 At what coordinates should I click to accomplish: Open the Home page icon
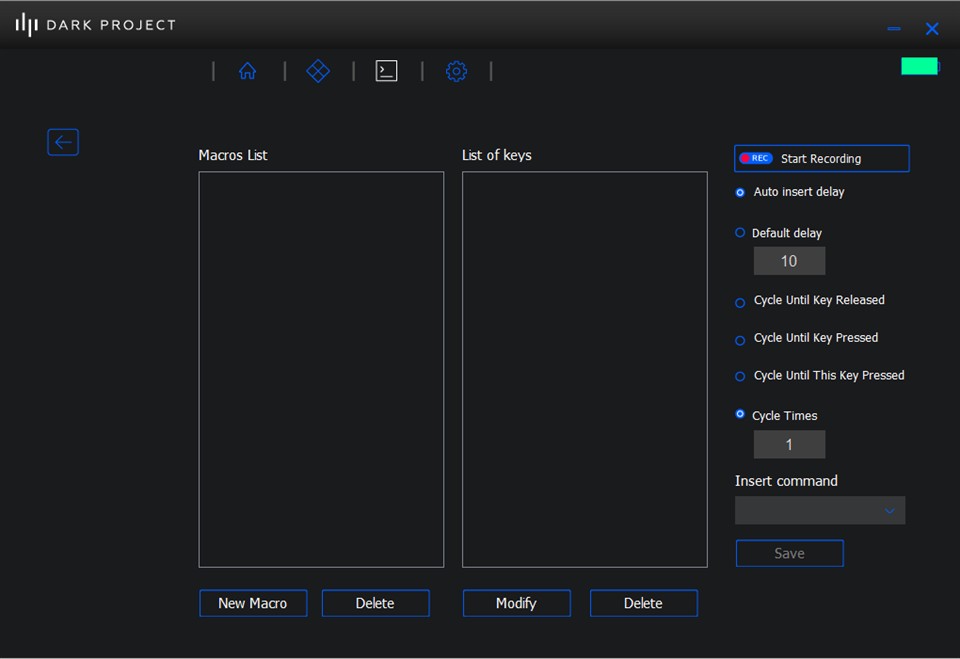247,71
